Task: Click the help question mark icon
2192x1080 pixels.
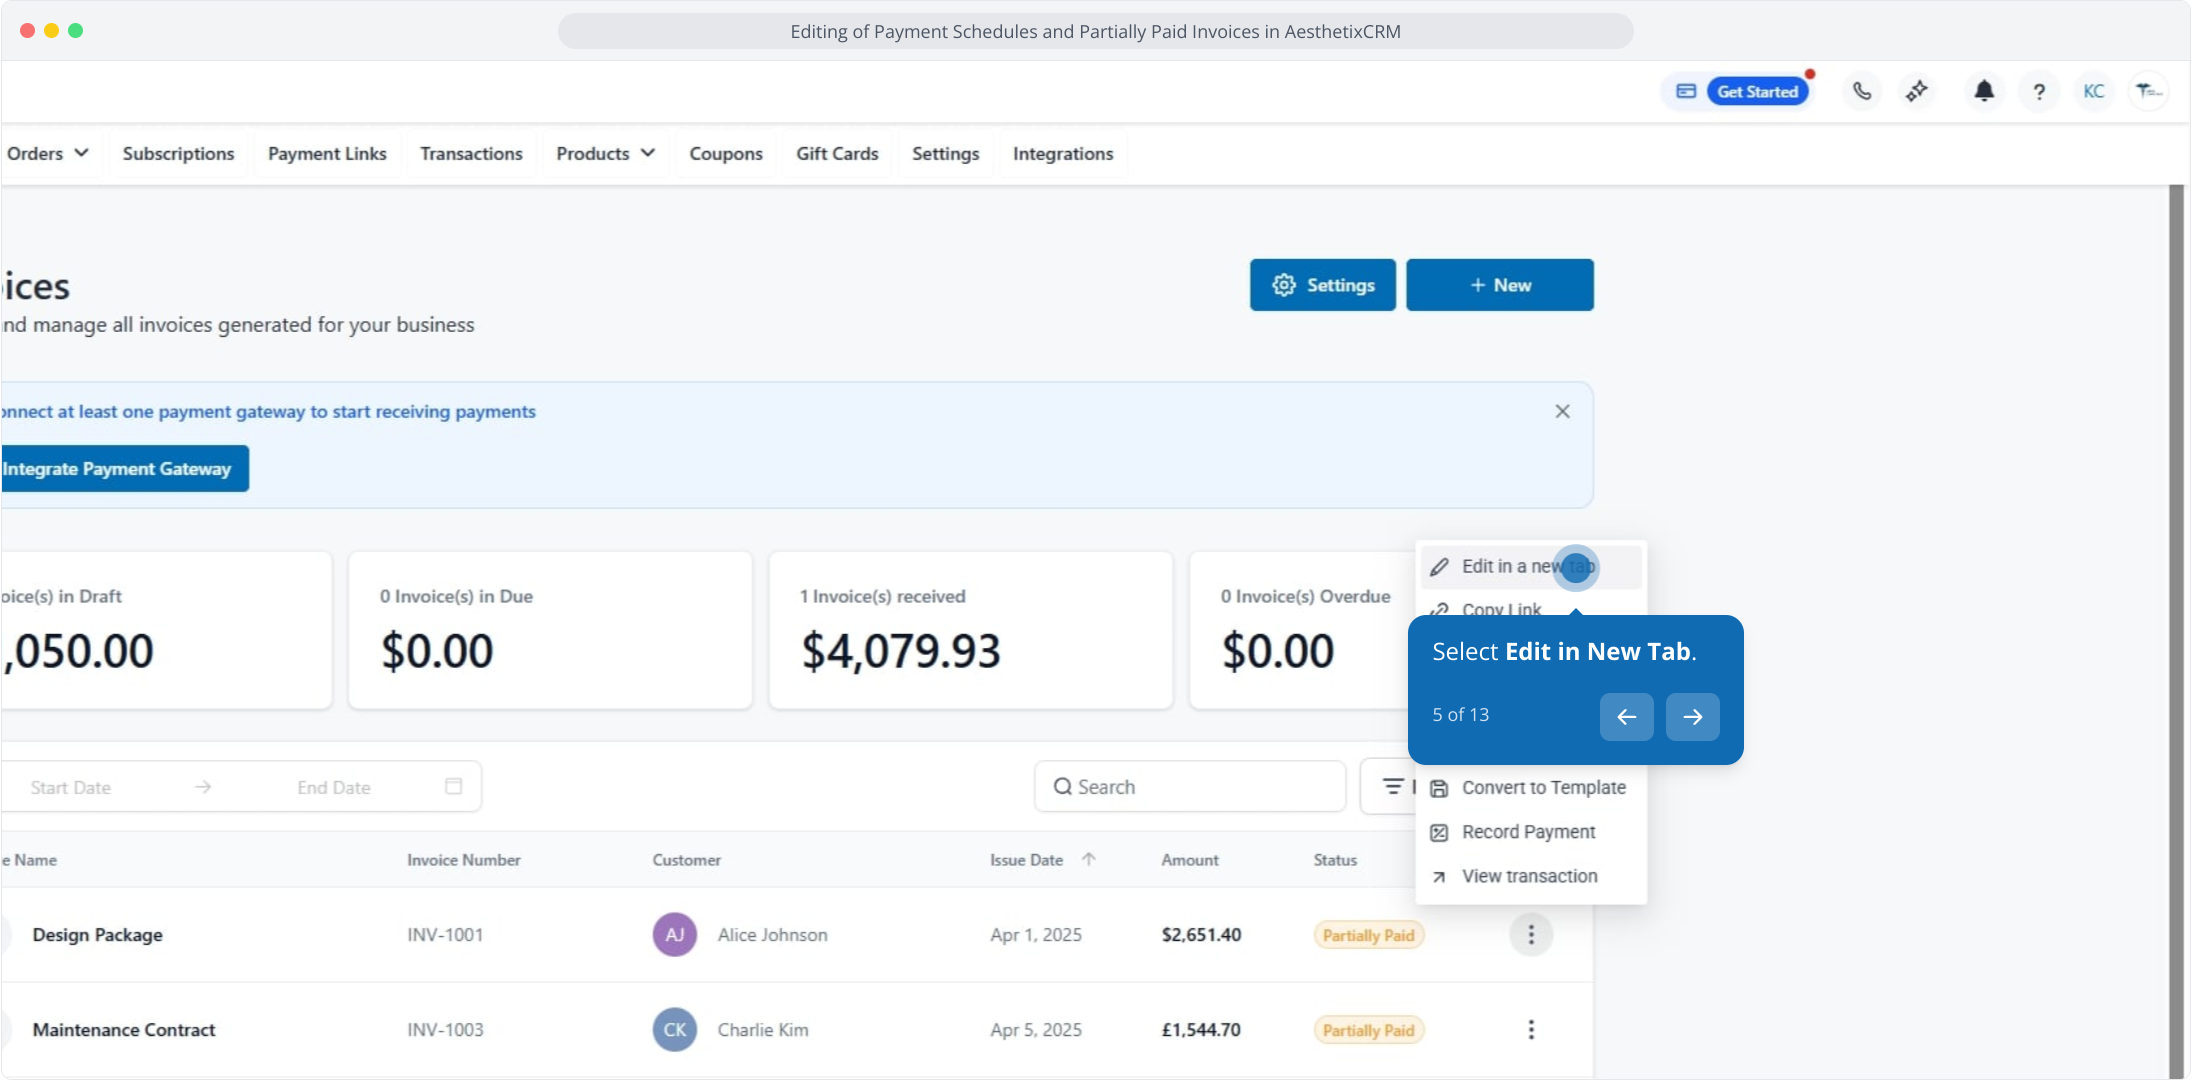Action: (2039, 92)
